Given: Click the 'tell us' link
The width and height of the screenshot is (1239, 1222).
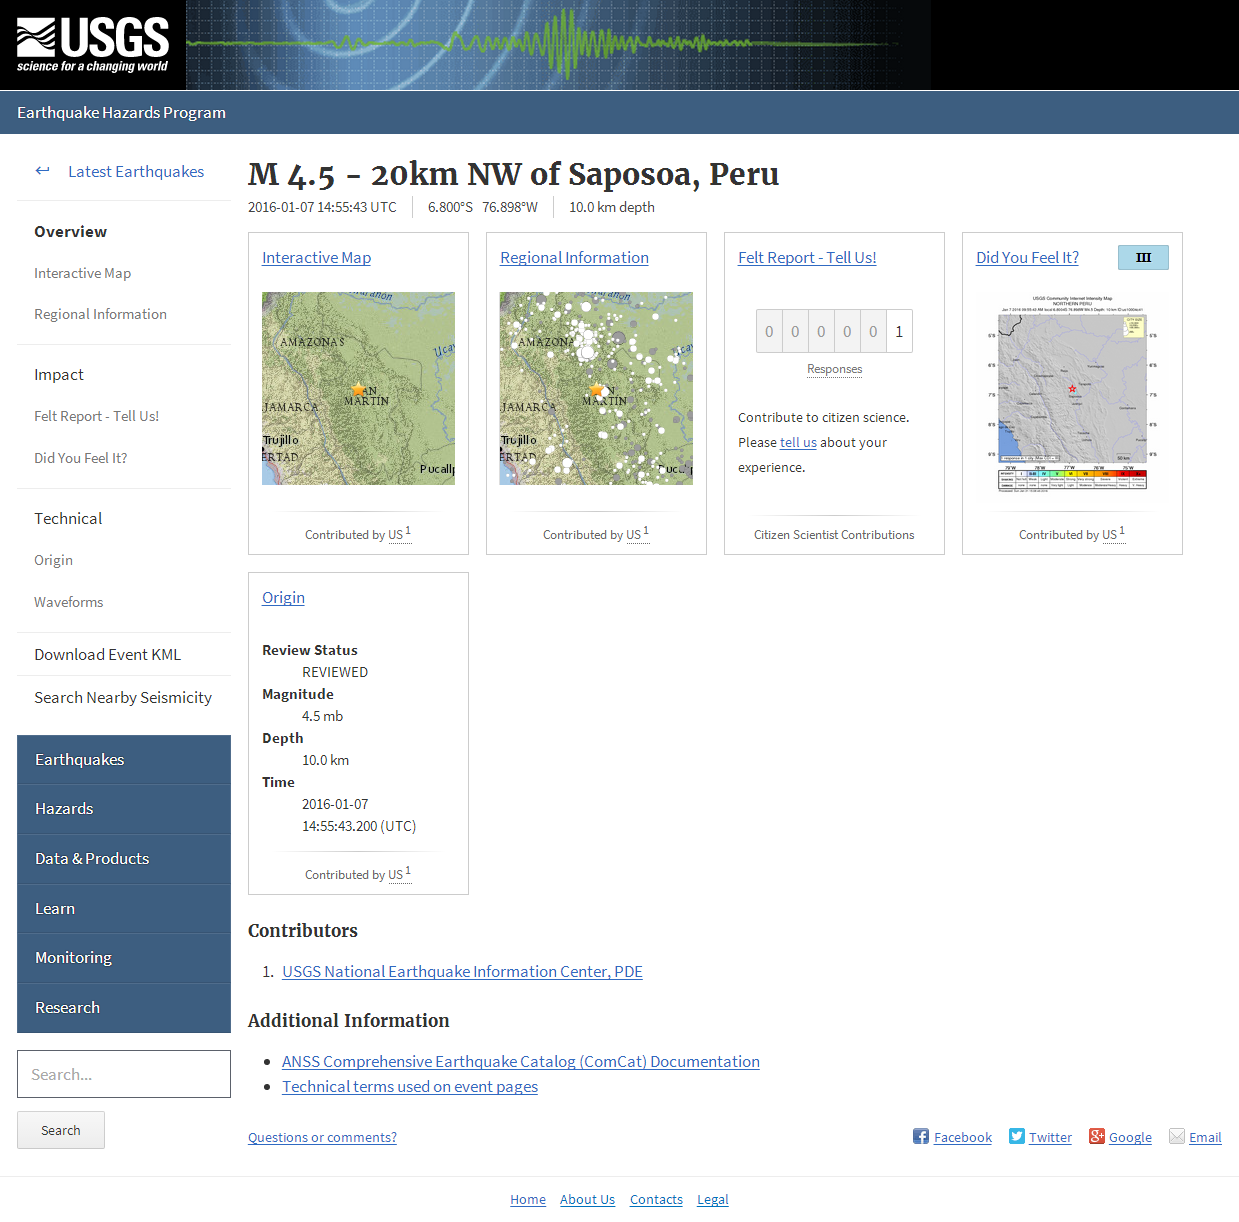Looking at the screenshot, I should click(798, 442).
